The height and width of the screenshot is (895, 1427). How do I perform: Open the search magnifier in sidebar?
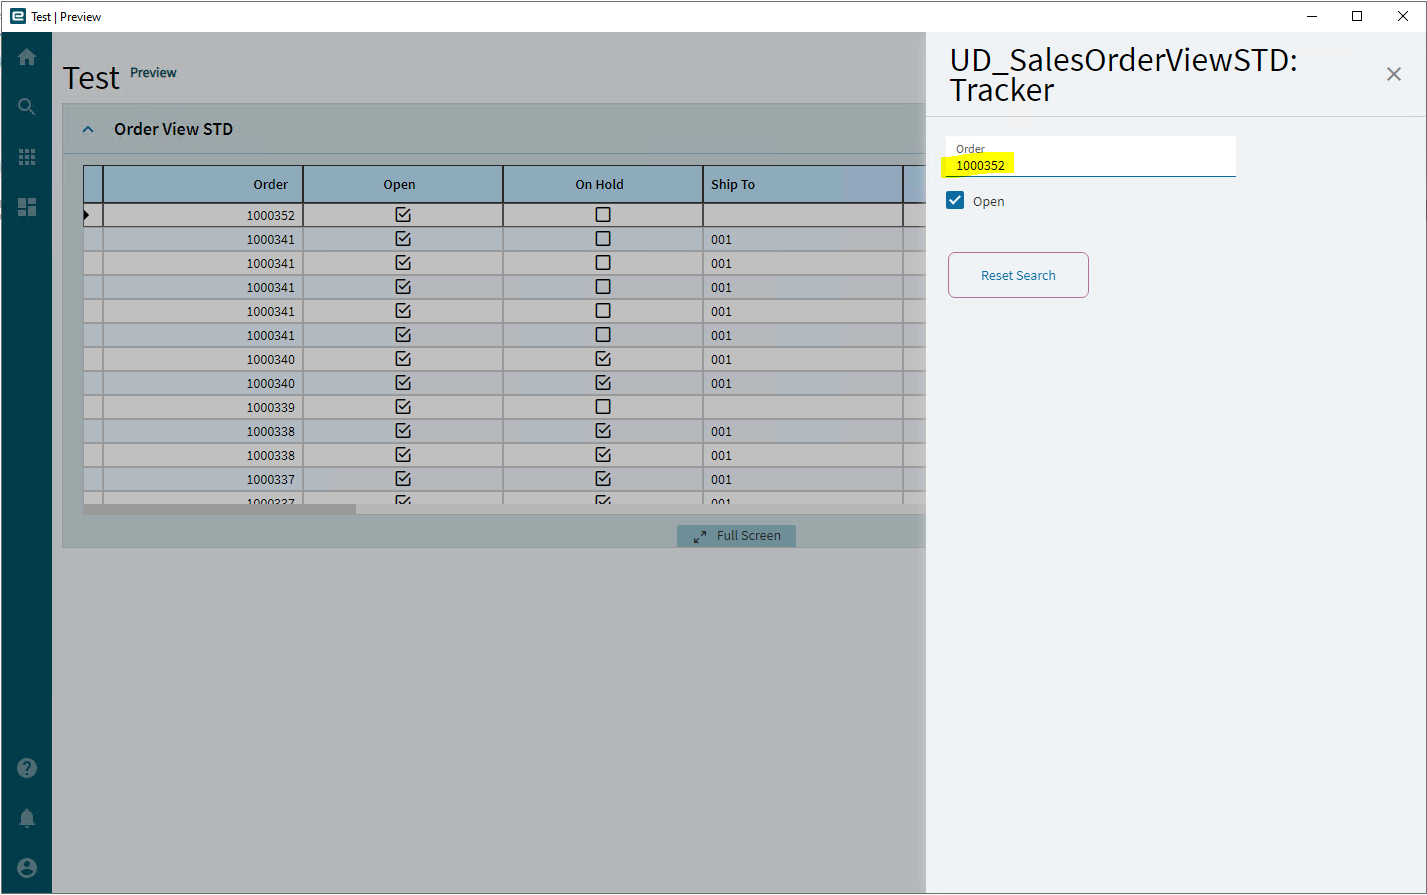[x=27, y=106]
